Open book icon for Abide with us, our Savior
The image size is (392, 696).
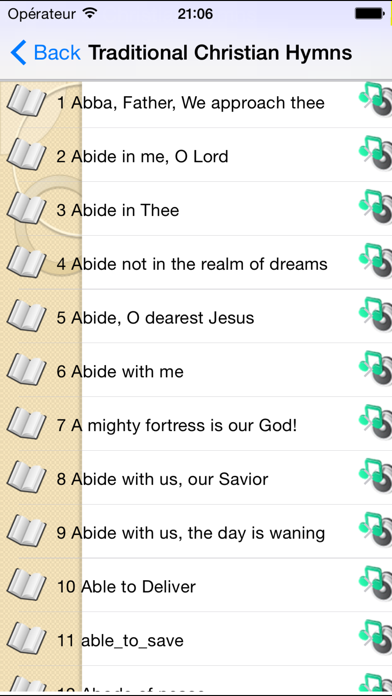click(x=27, y=477)
